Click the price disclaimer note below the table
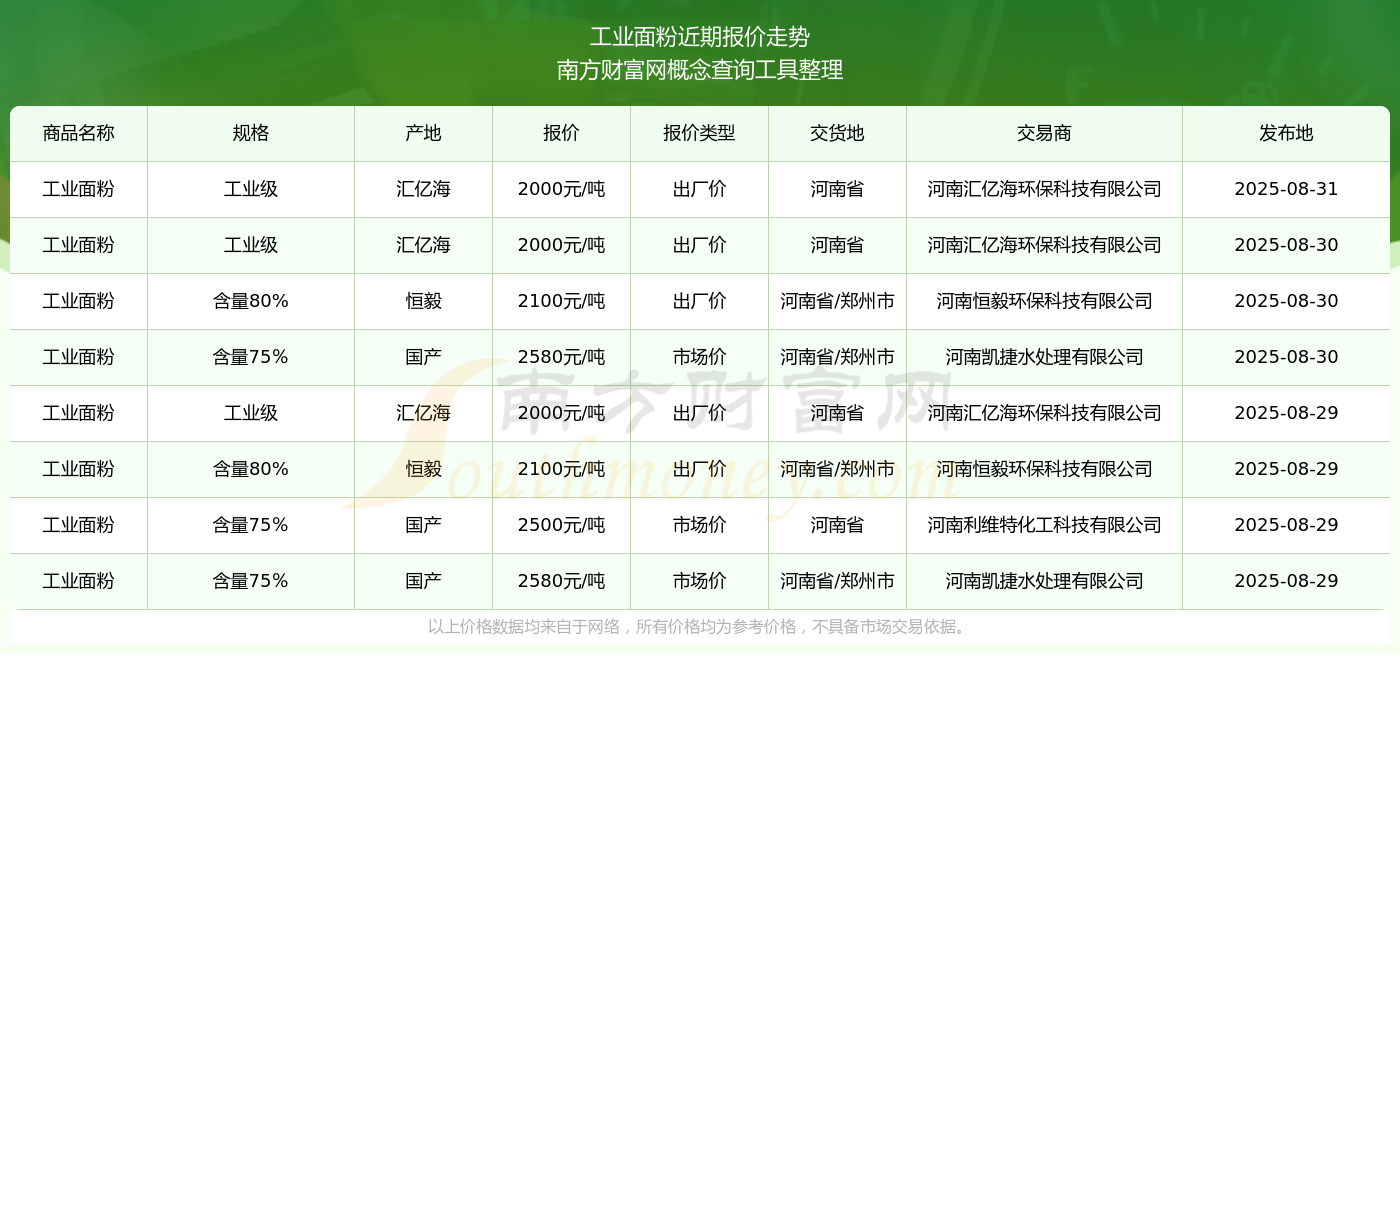Image resolution: width=1400 pixels, height=1205 pixels. pyautogui.click(x=700, y=627)
